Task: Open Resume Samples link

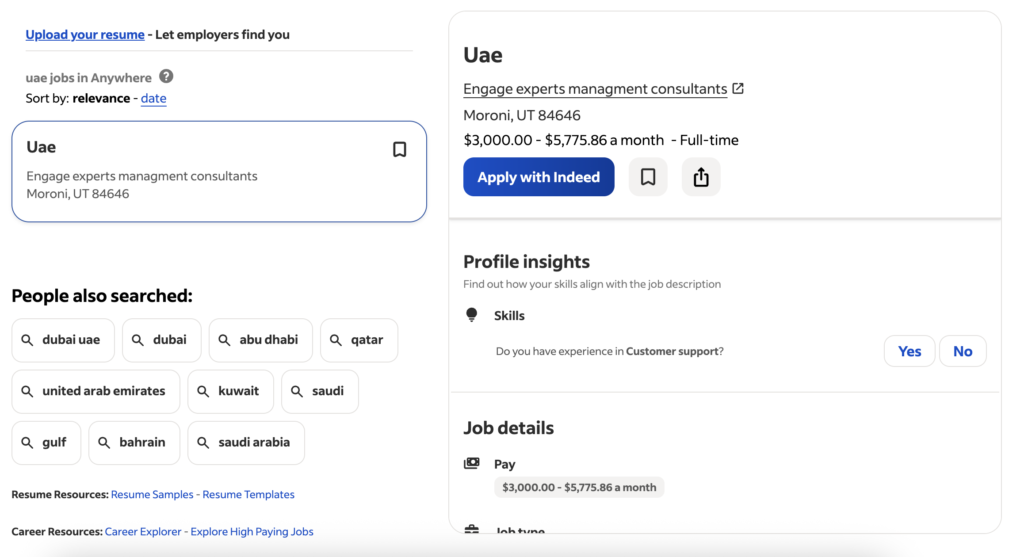Action: (x=152, y=494)
